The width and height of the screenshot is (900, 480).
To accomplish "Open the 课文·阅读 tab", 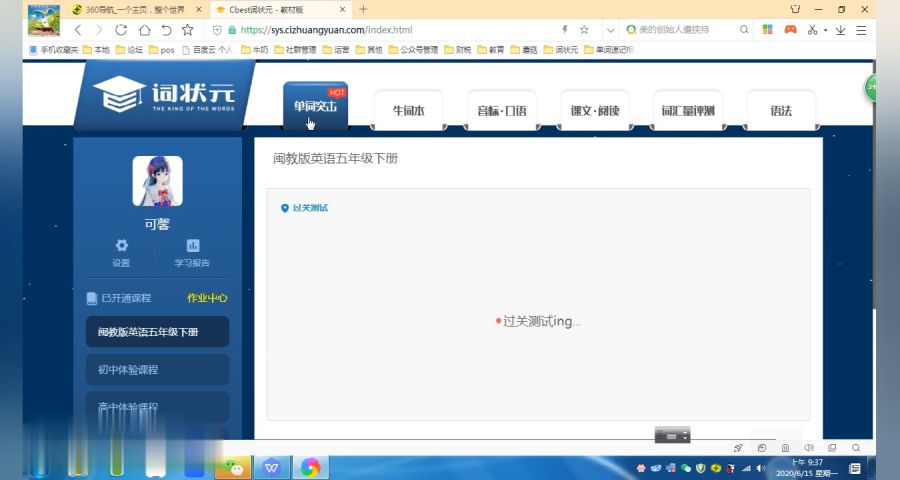I will pyautogui.click(x=595, y=111).
